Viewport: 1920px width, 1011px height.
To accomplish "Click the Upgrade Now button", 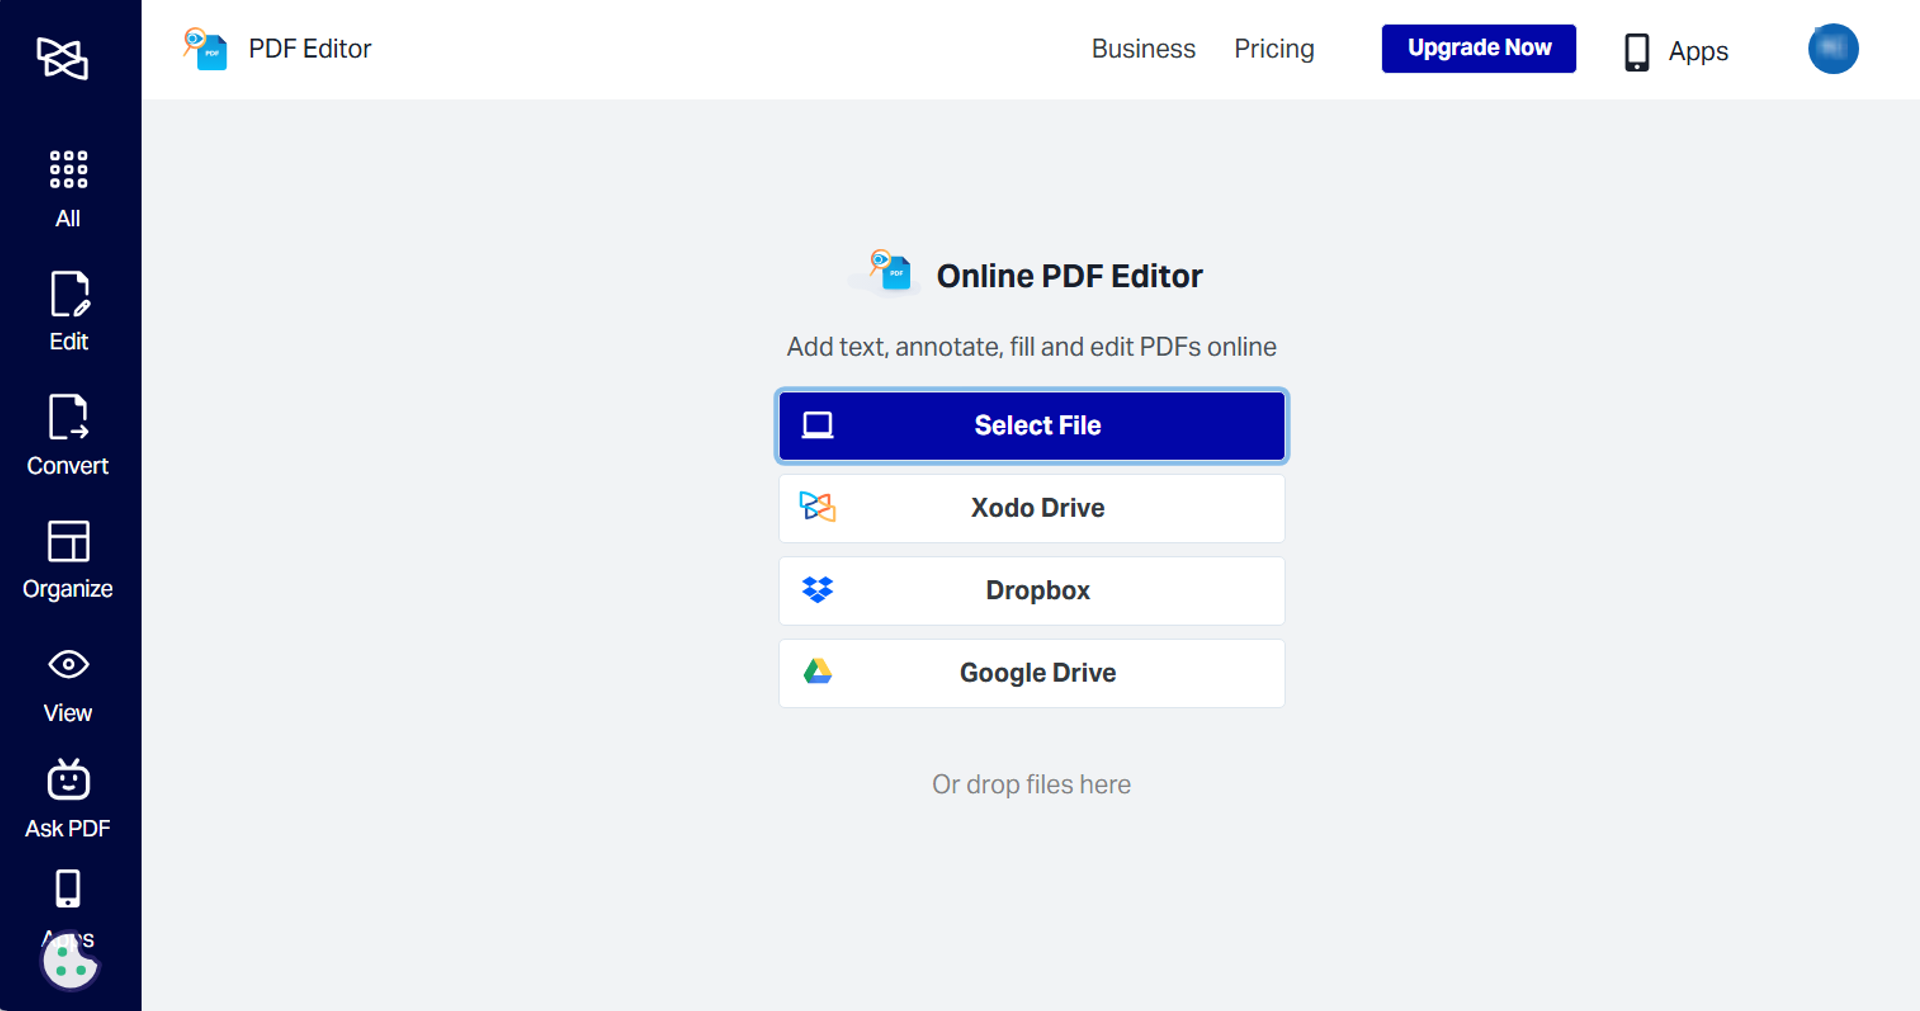I will pyautogui.click(x=1479, y=48).
